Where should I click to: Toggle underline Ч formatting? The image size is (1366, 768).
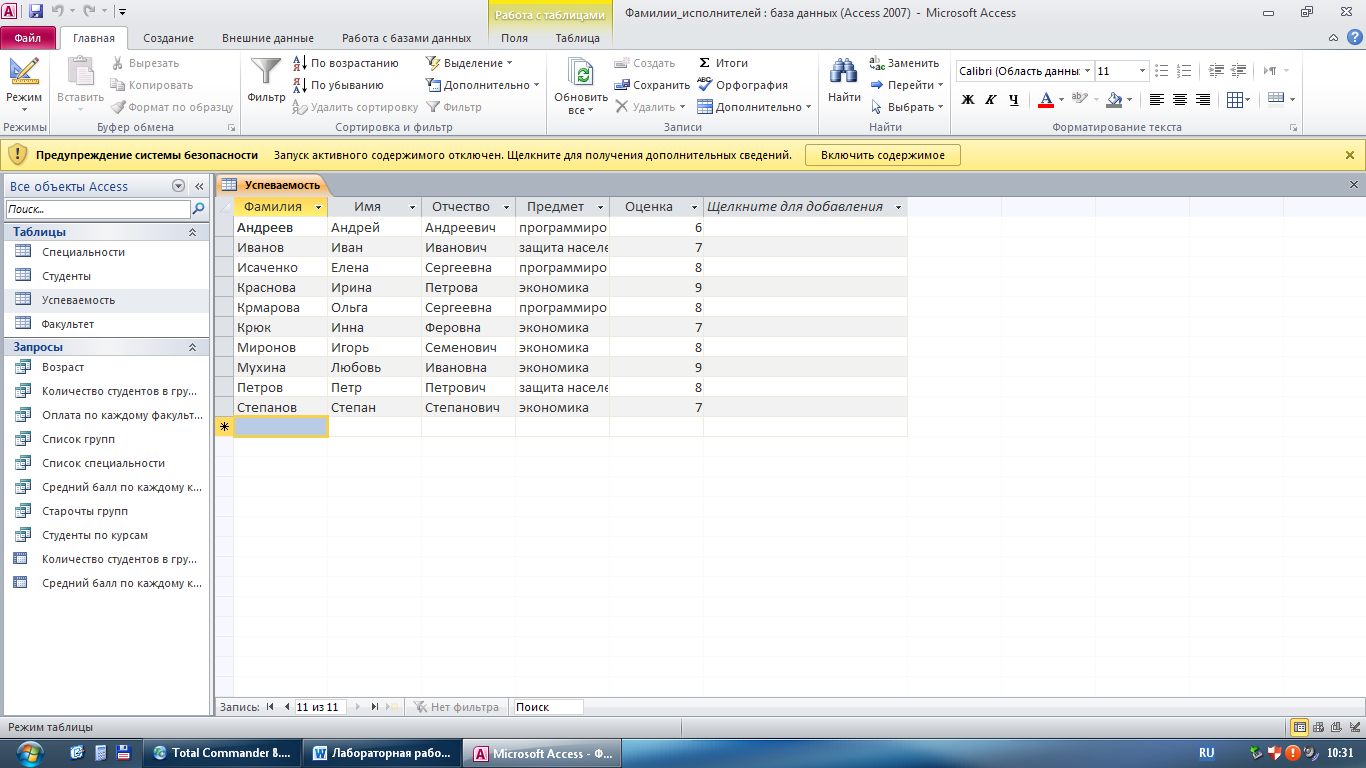[x=1013, y=100]
